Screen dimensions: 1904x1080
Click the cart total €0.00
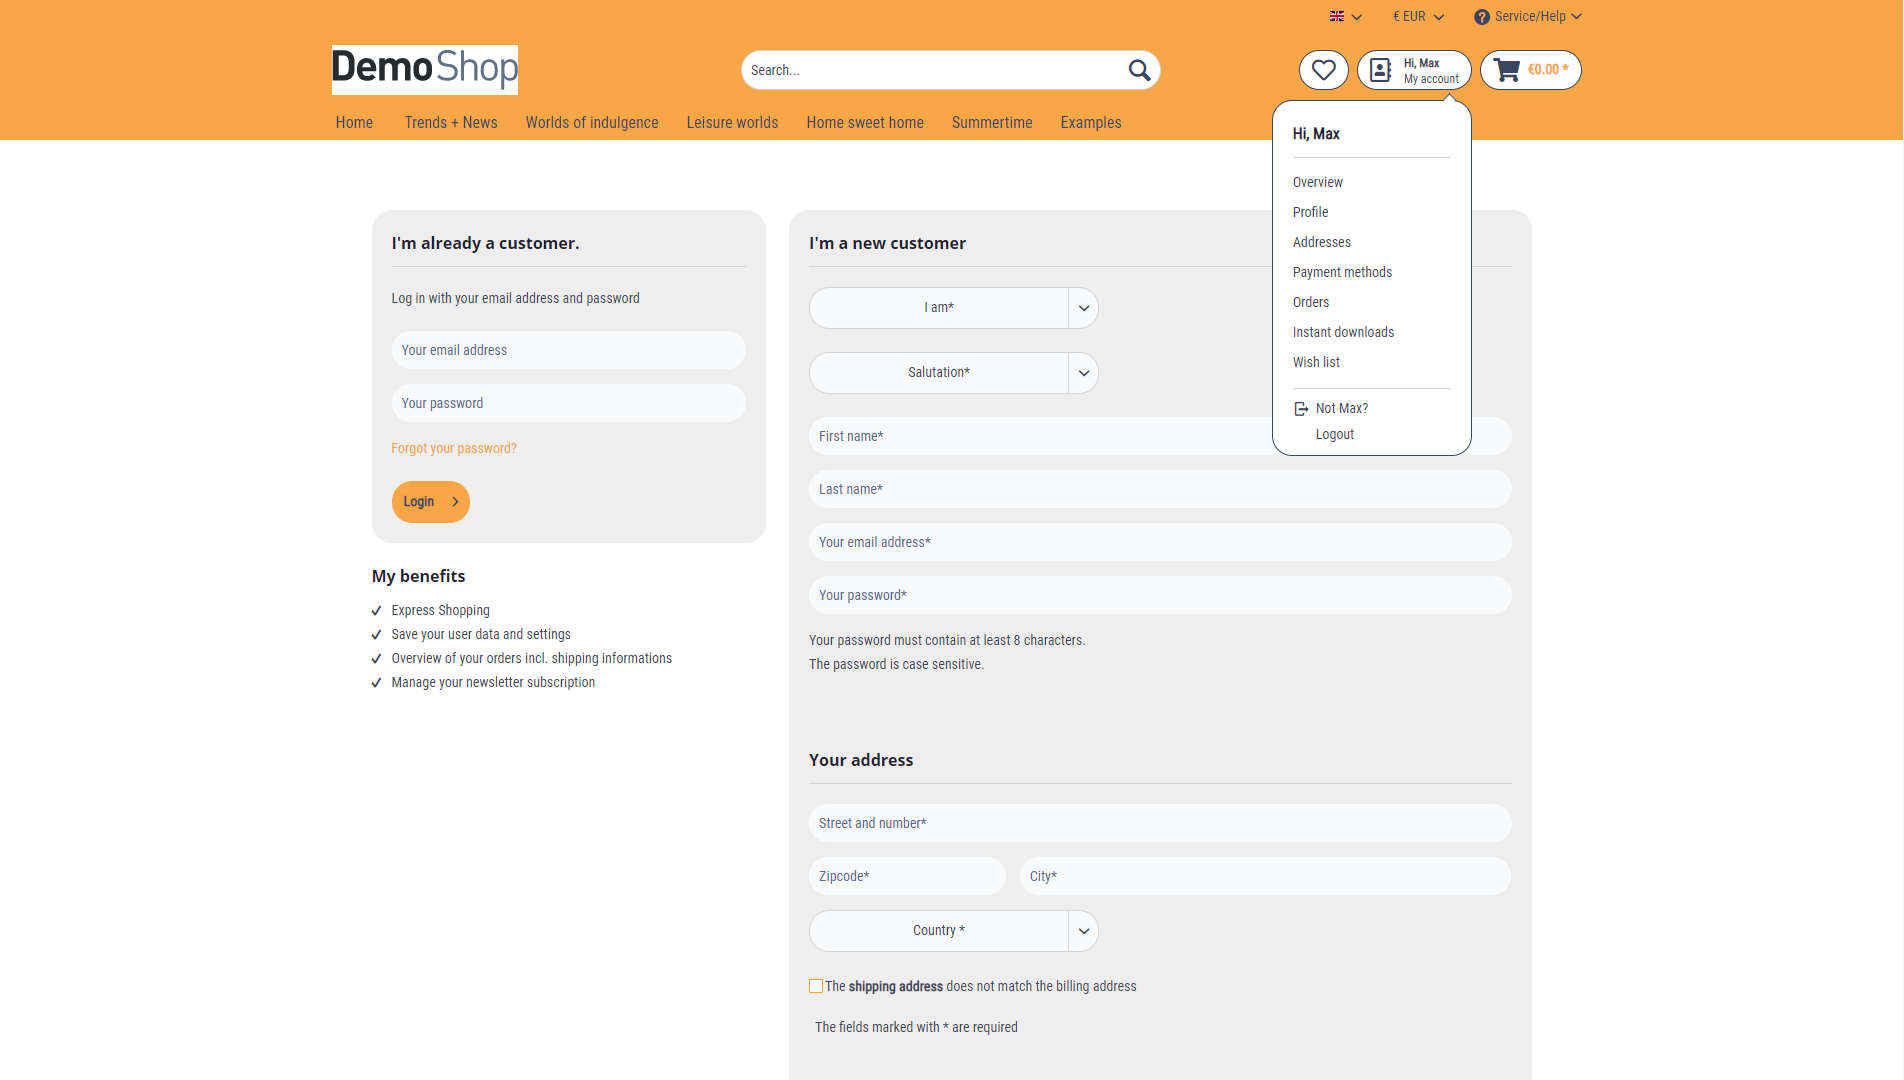(x=1547, y=70)
